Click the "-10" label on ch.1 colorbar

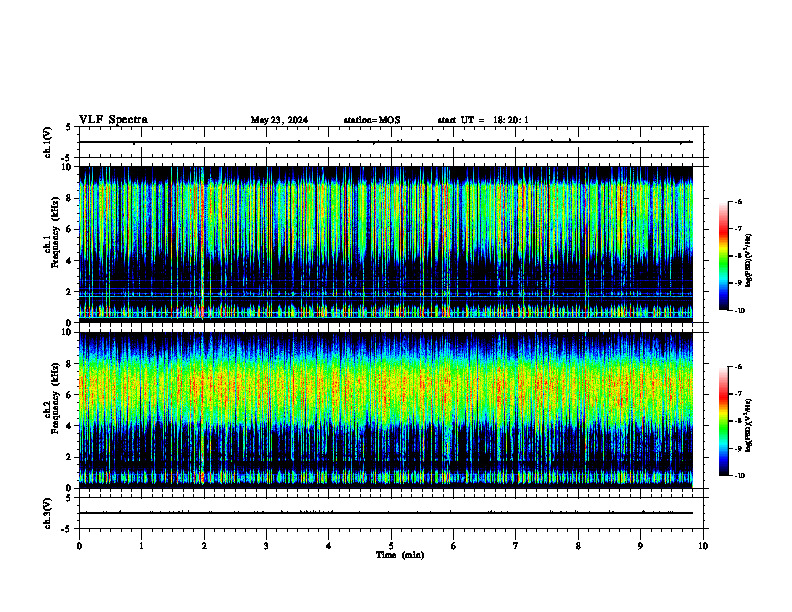739,311
